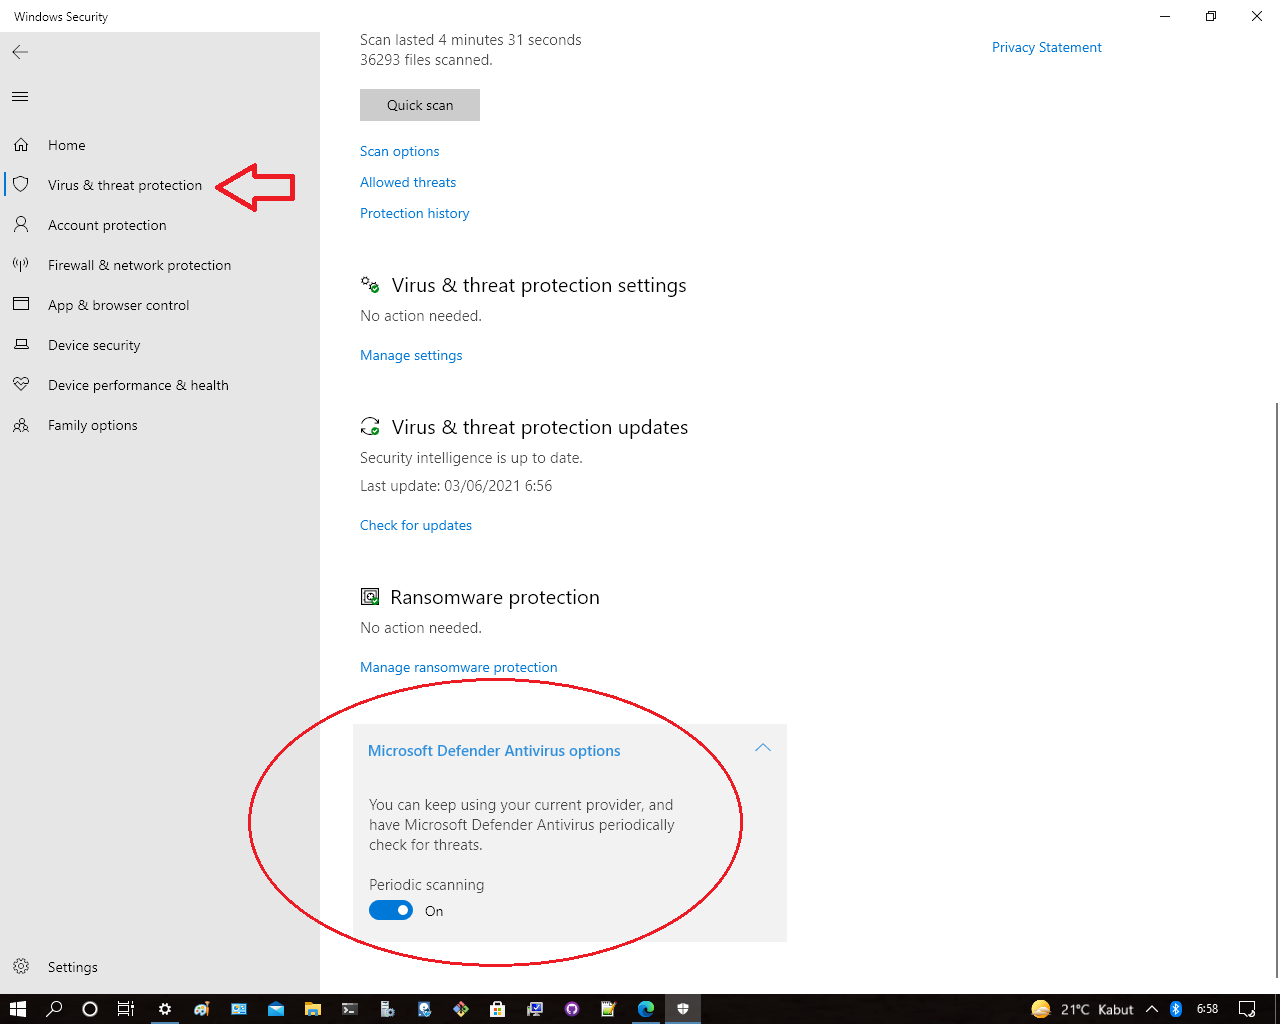Open Family options page
The height and width of the screenshot is (1024, 1280).
[160, 425]
